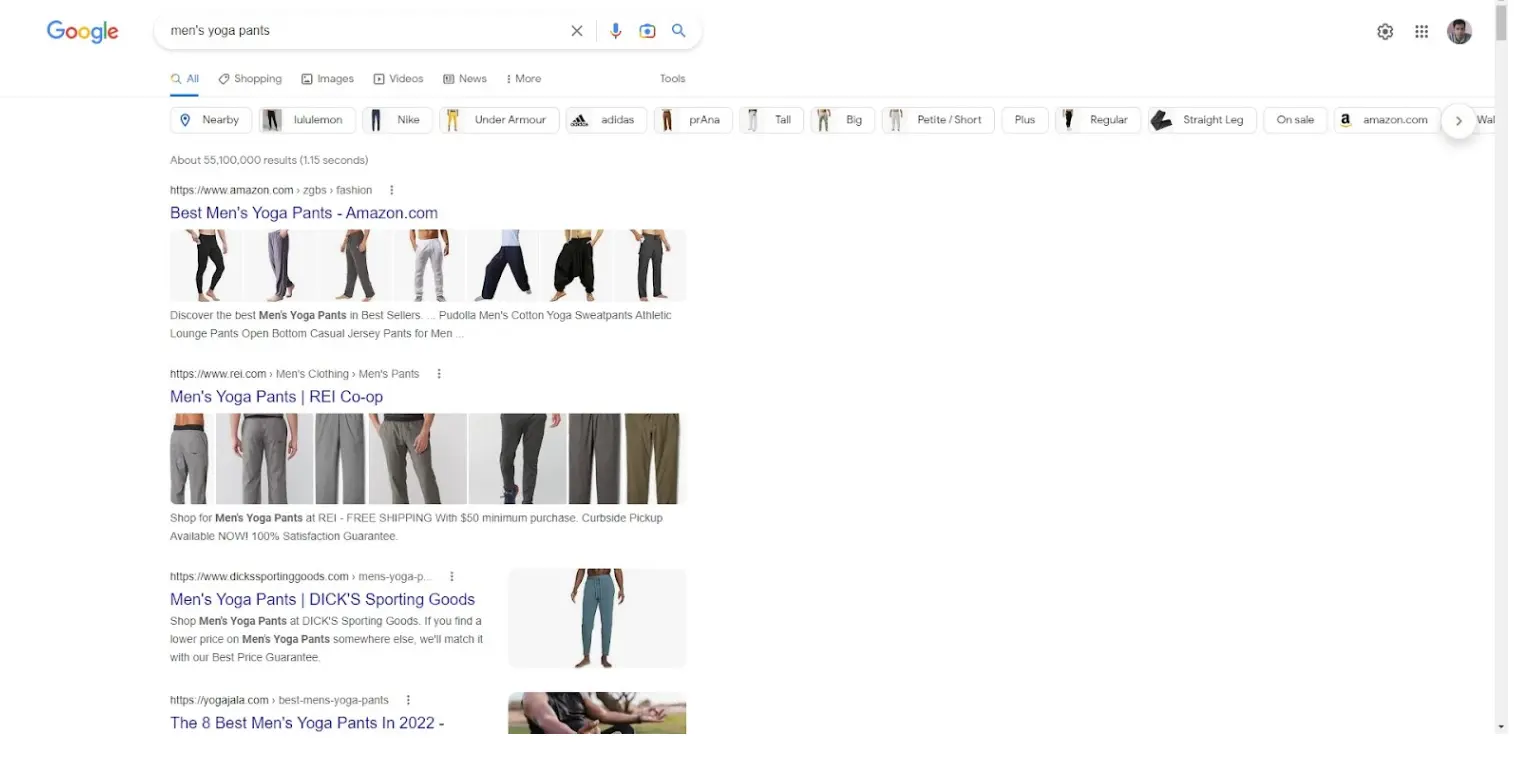This screenshot has width=1514, height=766.
Task: Enable the Nike brand filter
Action: (397, 119)
